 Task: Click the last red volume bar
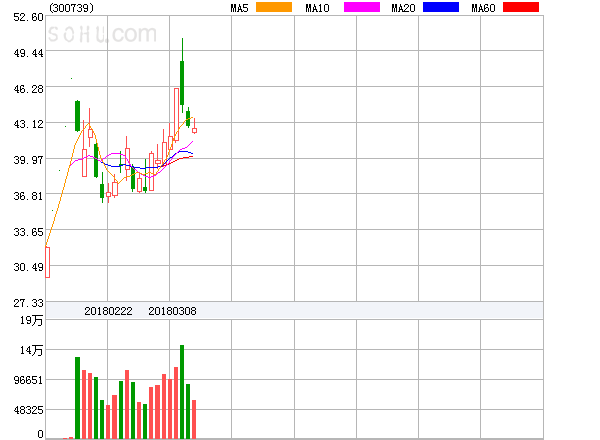tap(194, 419)
